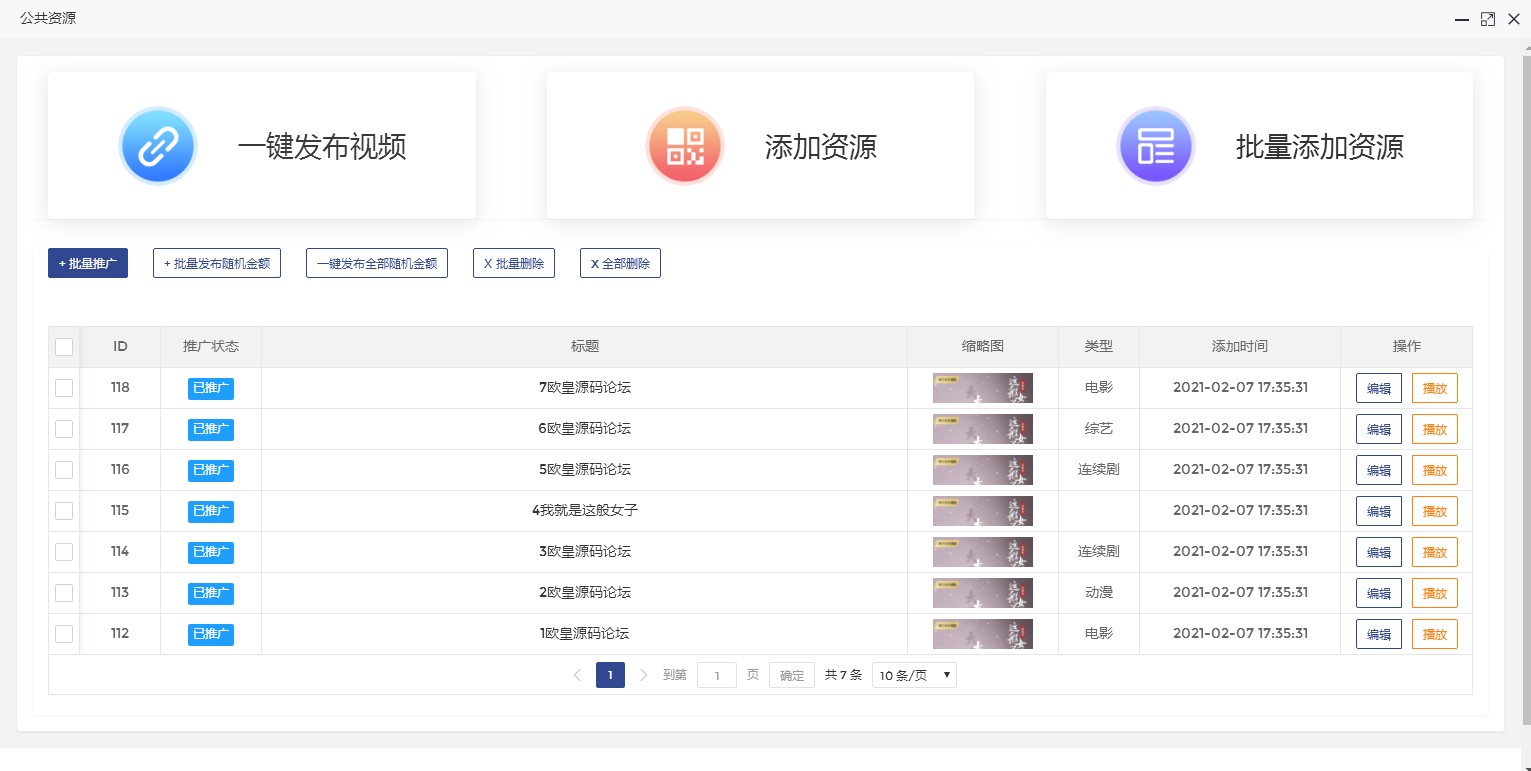Click the 添加资源 QR-code icon
This screenshot has height=771, width=1531.
coord(685,145)
